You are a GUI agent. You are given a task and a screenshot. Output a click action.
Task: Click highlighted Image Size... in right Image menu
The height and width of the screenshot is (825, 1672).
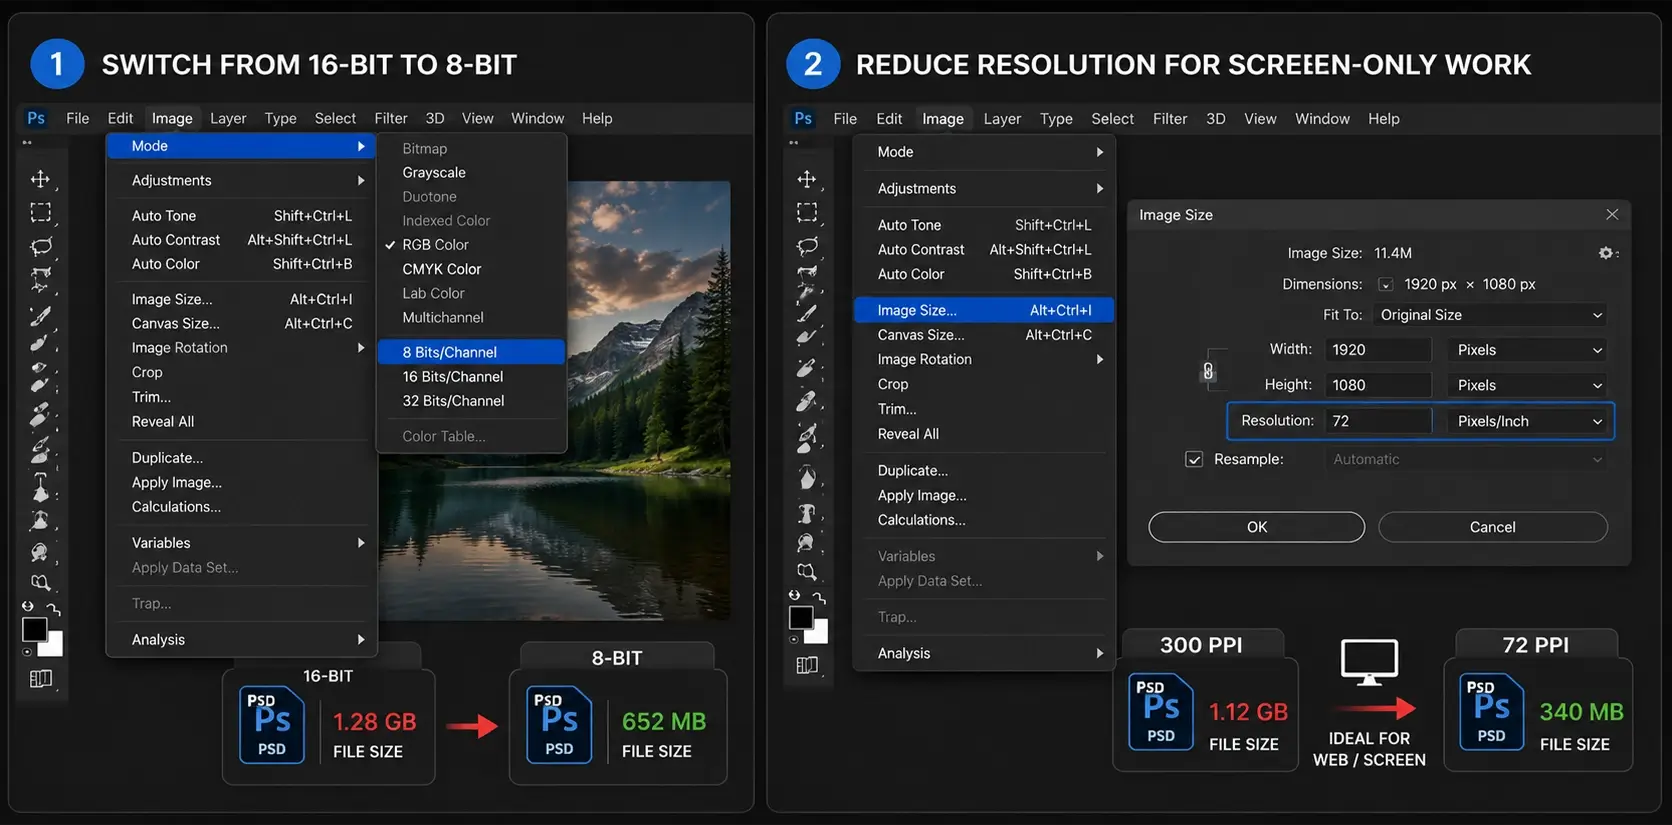(x=984, y=310)
